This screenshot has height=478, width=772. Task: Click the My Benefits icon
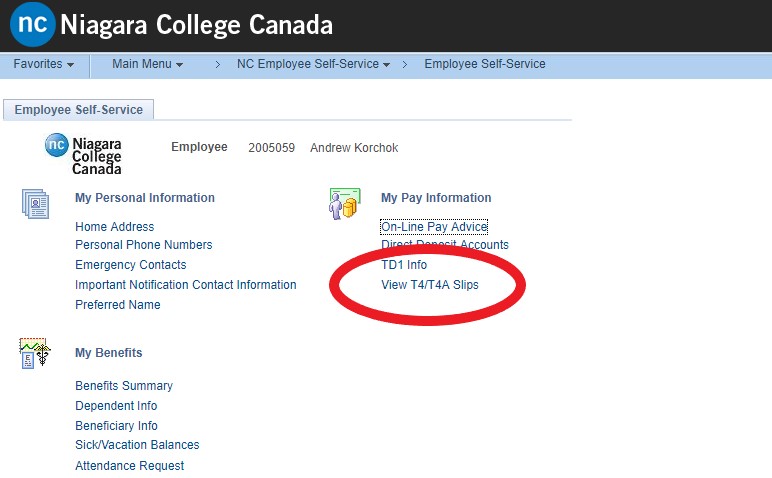(35, 353)
